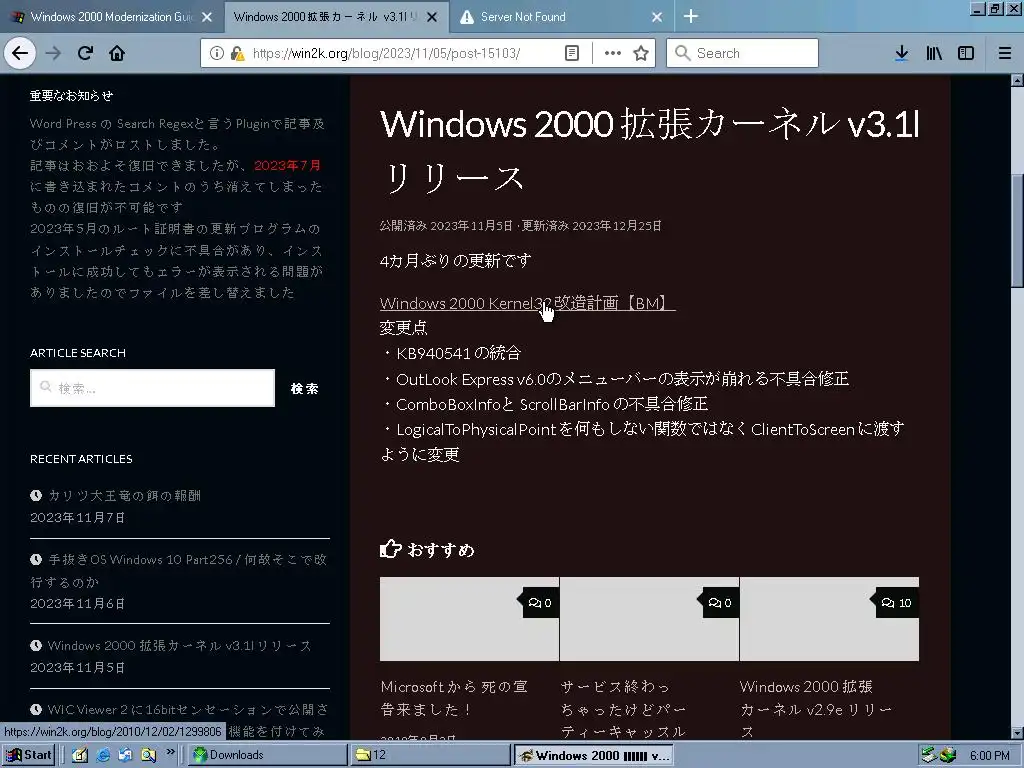Open recommended post サービス終わっちゃったけど

tap(623, 709)
